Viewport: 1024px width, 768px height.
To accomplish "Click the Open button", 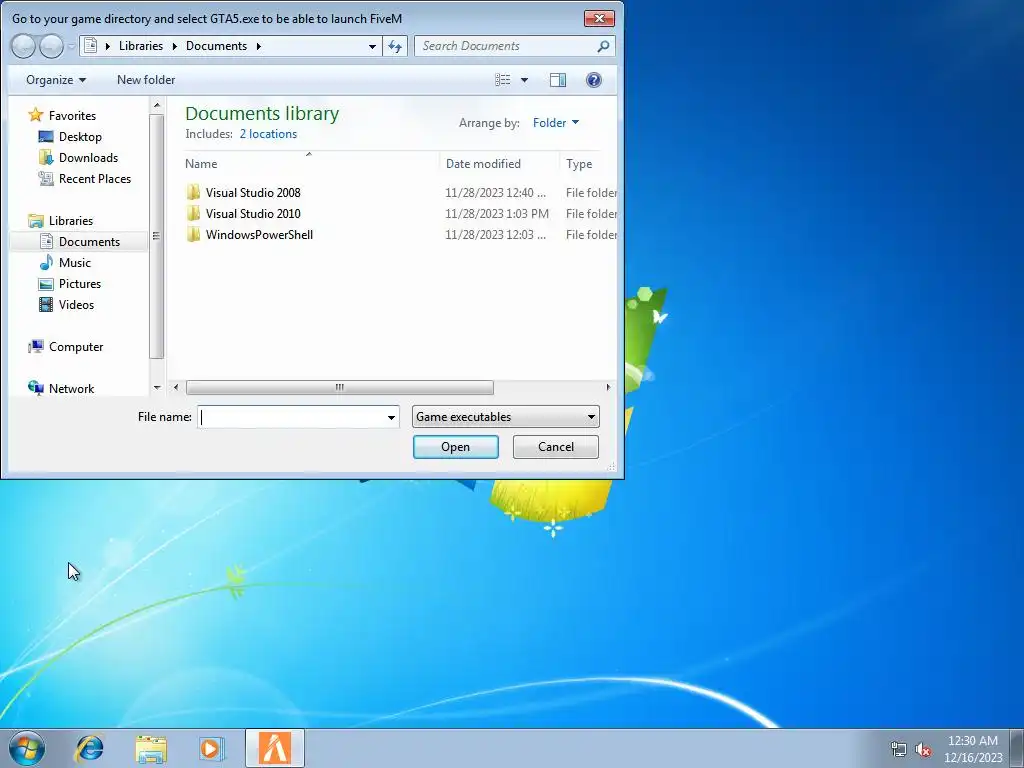I will coord(455,447).
